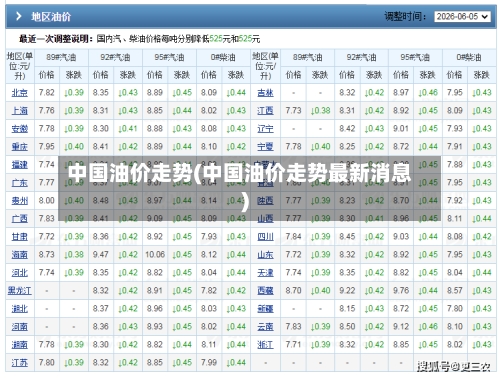Screen dimensions: 500x378
Task: Open the 辽宁 region link
Action: 265,129
